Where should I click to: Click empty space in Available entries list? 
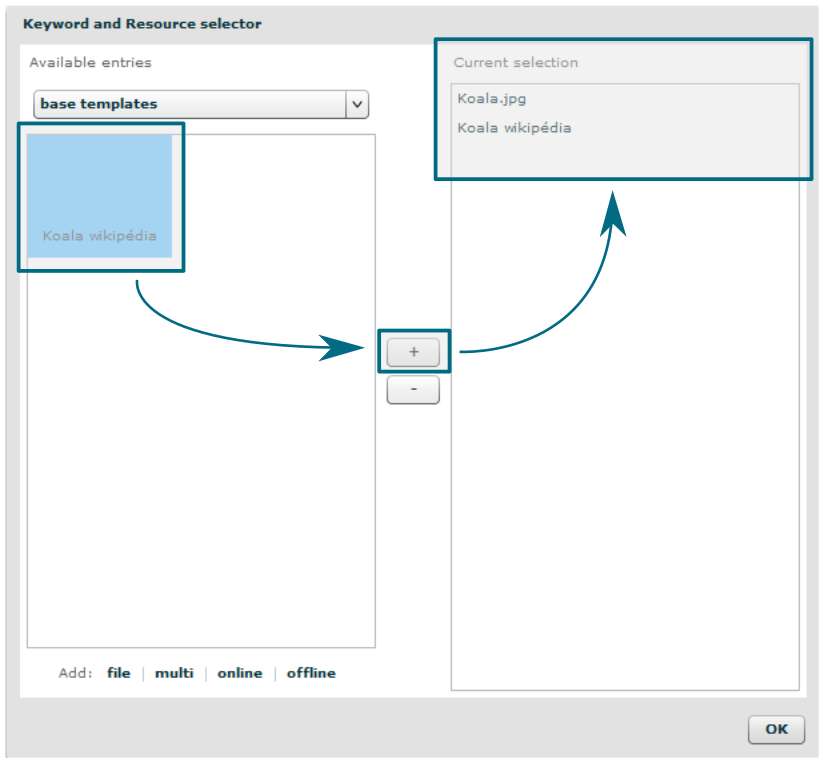pos(200,450)
